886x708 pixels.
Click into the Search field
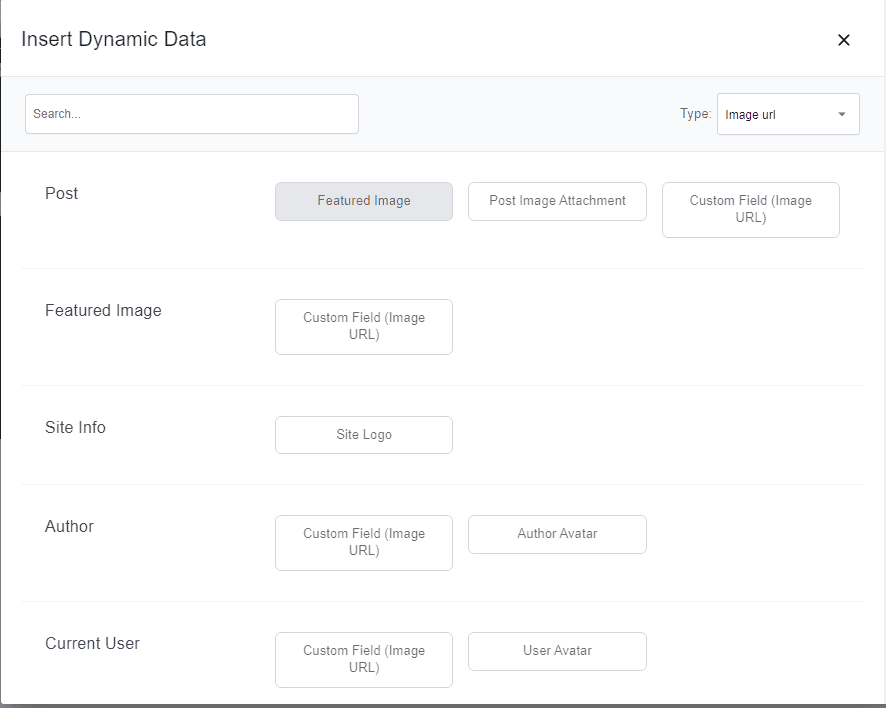192,114
